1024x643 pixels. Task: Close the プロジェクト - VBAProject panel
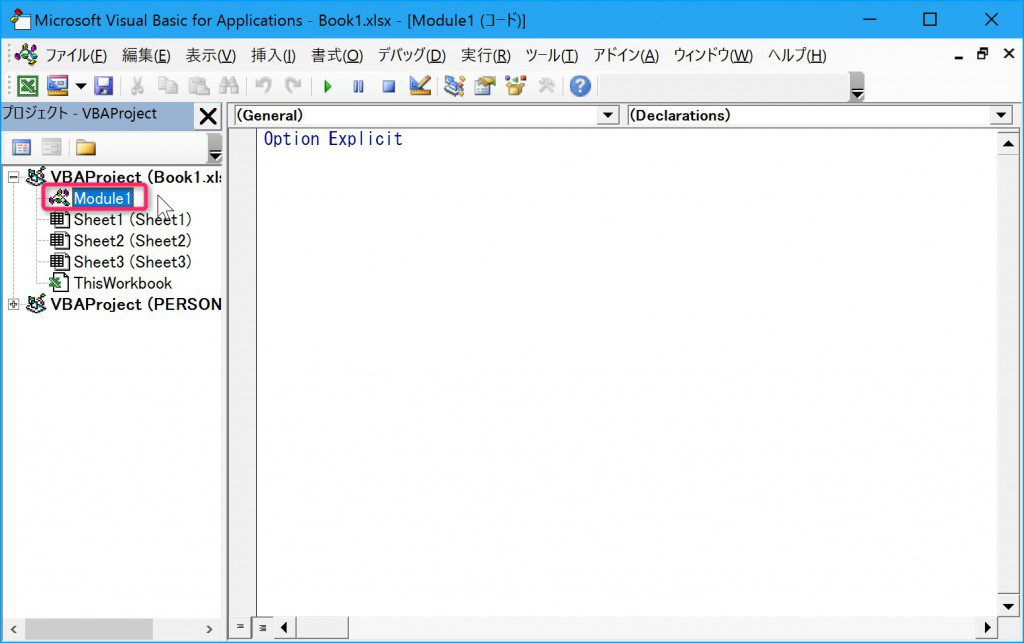pyautogui.click(x=208, y=116)
